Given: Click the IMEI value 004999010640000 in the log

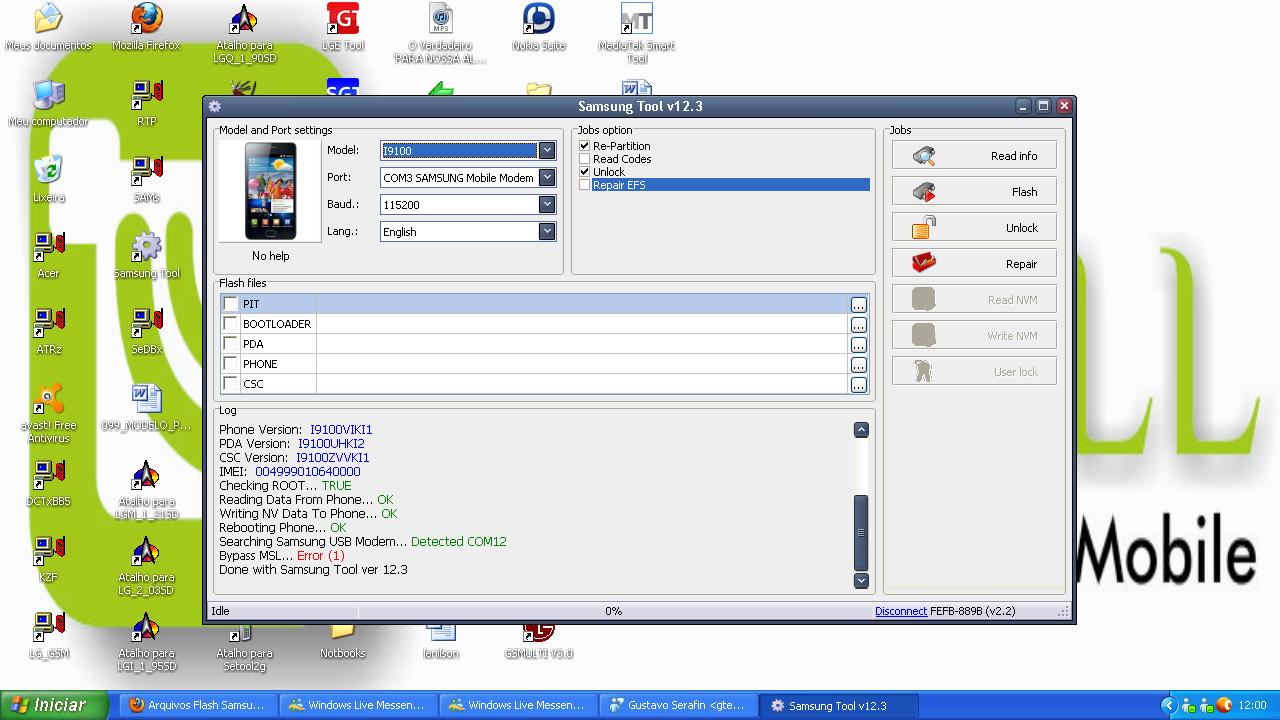Looking at the screenshot, I should click(308, 472).
